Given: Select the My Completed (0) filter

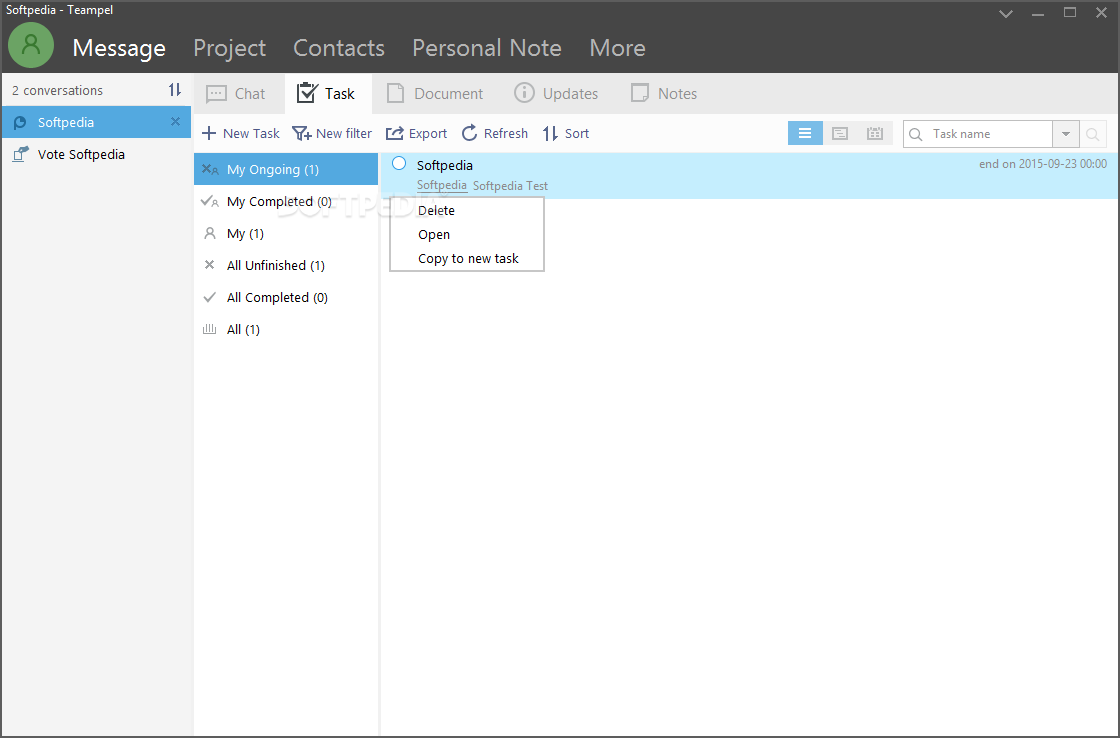Looking at the screenshot, I should click(286, 201).
